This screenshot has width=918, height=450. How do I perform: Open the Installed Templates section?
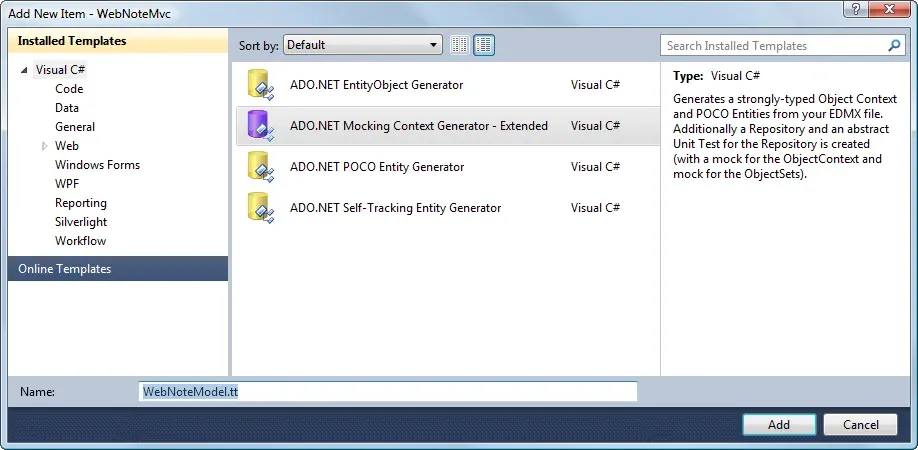click(x=118, y=41)
